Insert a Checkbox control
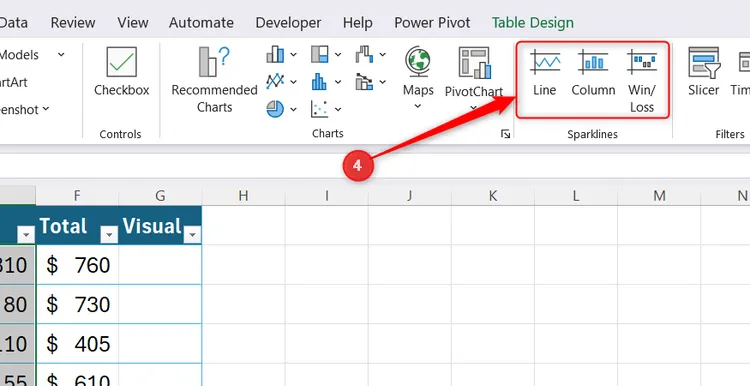Image resolution: width=750 pixels, height=386 pixels. 121,72
